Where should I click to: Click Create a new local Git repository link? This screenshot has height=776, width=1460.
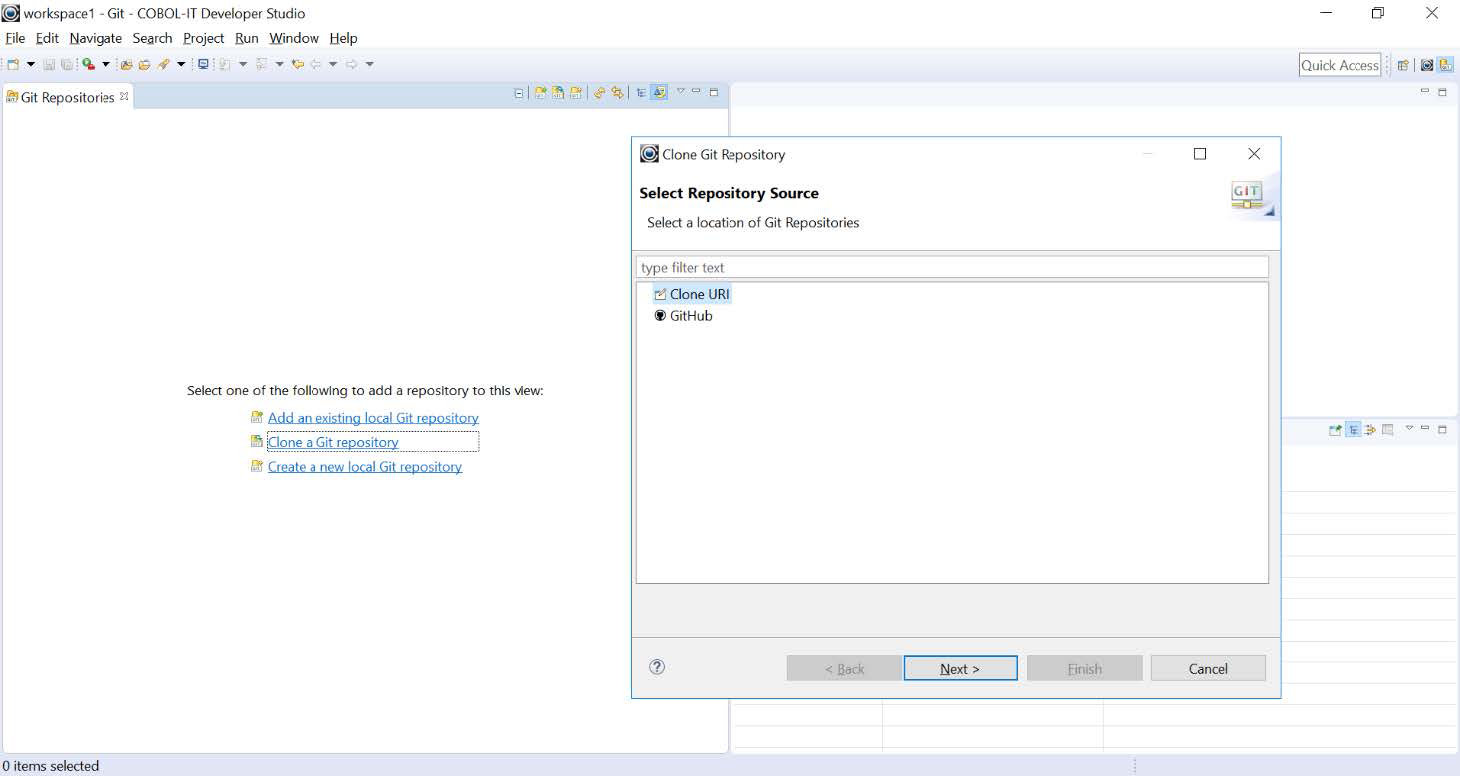364,467
